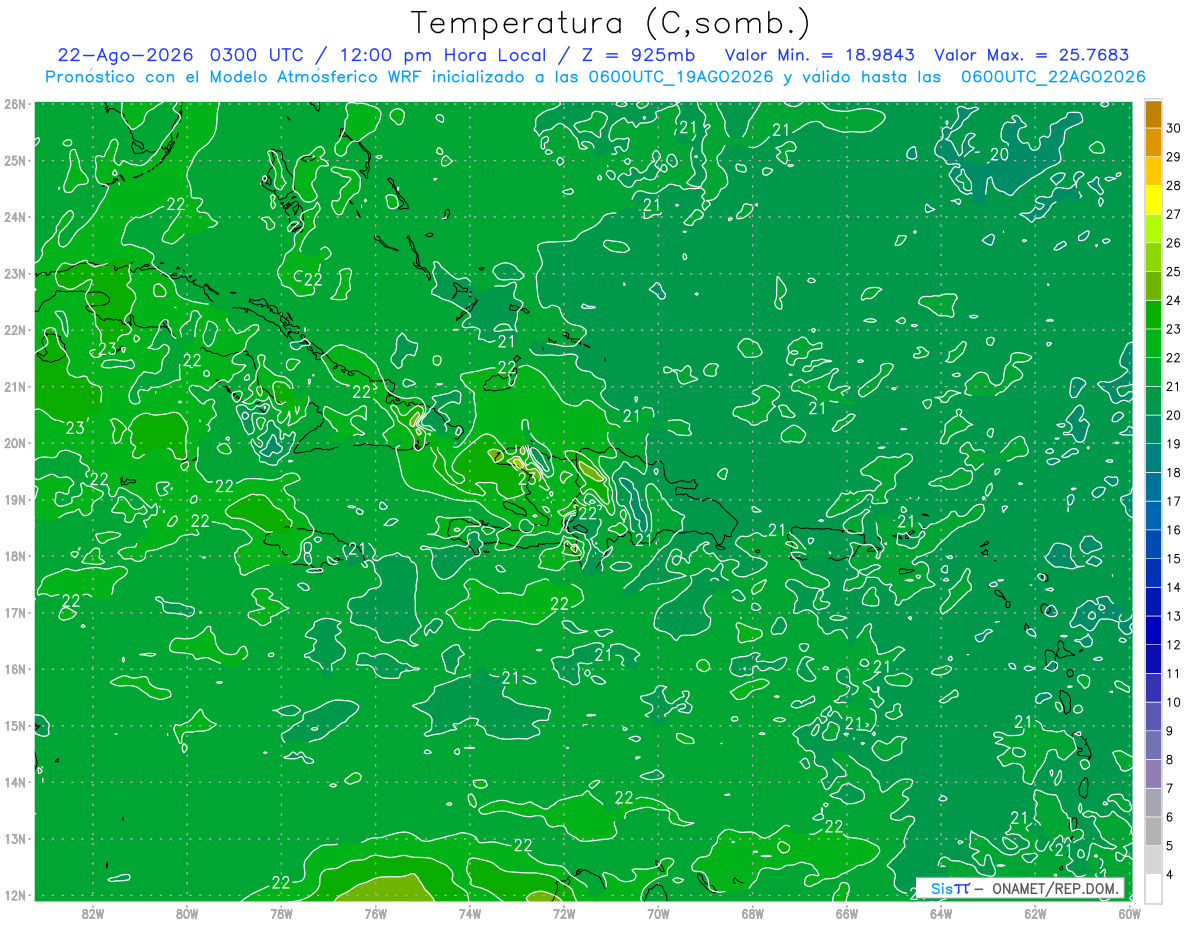This screenshot has height=927, width=1200.
Task: Click the 24N latitude axis label
Action: coord(15,217)
